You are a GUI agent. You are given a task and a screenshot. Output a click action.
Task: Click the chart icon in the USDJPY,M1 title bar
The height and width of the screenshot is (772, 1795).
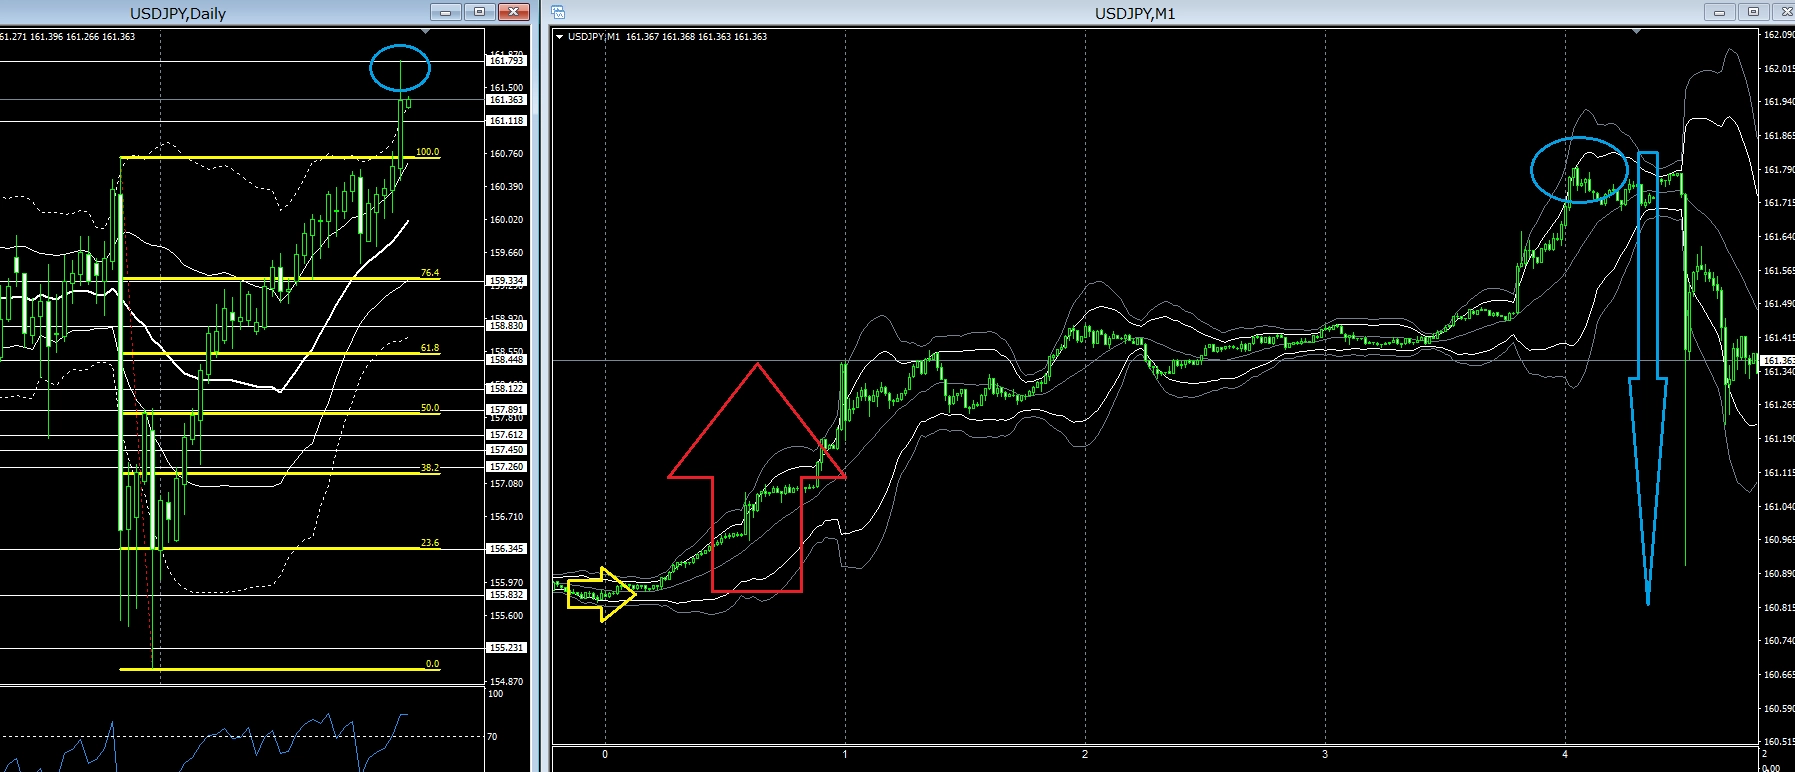click(558, 12)
